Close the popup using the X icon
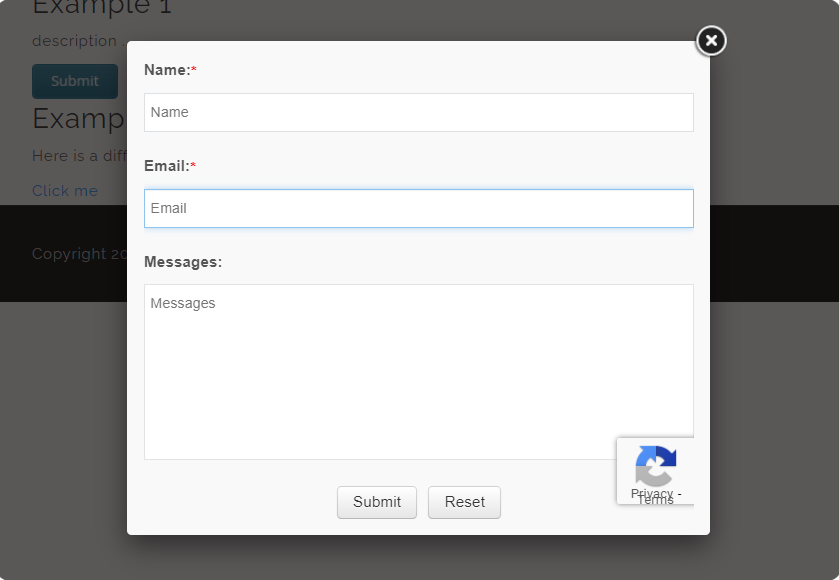Viewport: 839px width, 580px height. [x=711, y=40]
